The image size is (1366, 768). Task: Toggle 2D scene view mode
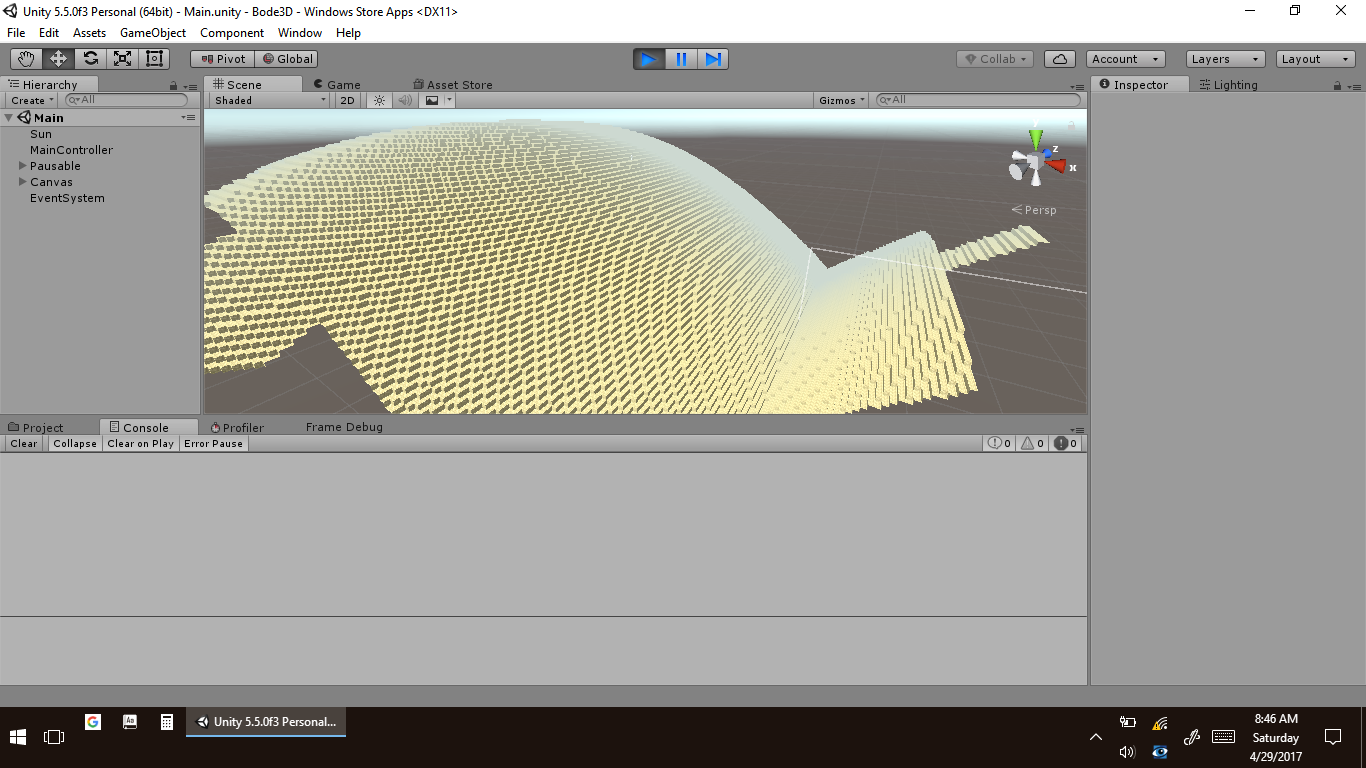(x=347, y=100)
